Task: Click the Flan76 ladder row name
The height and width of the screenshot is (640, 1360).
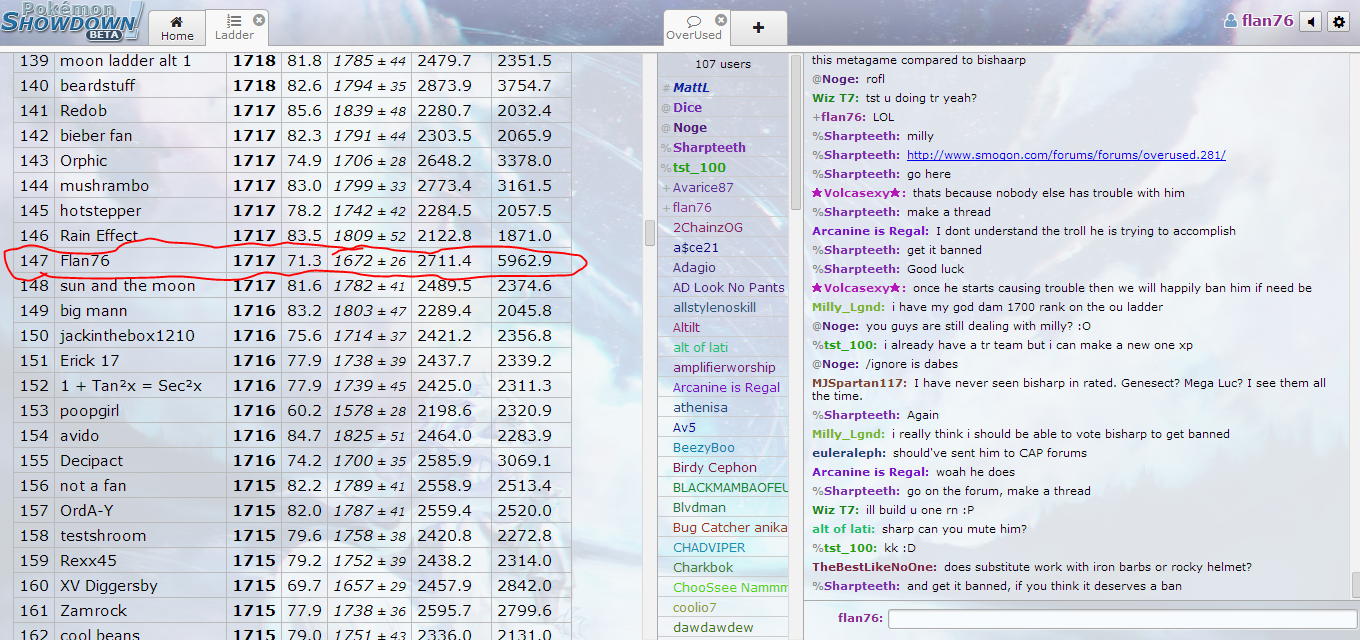Action: tap(85, 261)
